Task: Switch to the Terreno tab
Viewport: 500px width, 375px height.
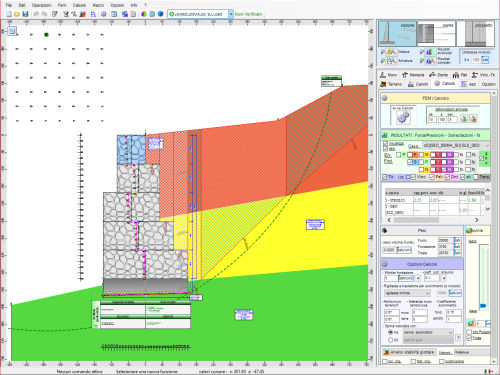Action: click(x=391, y=84)
